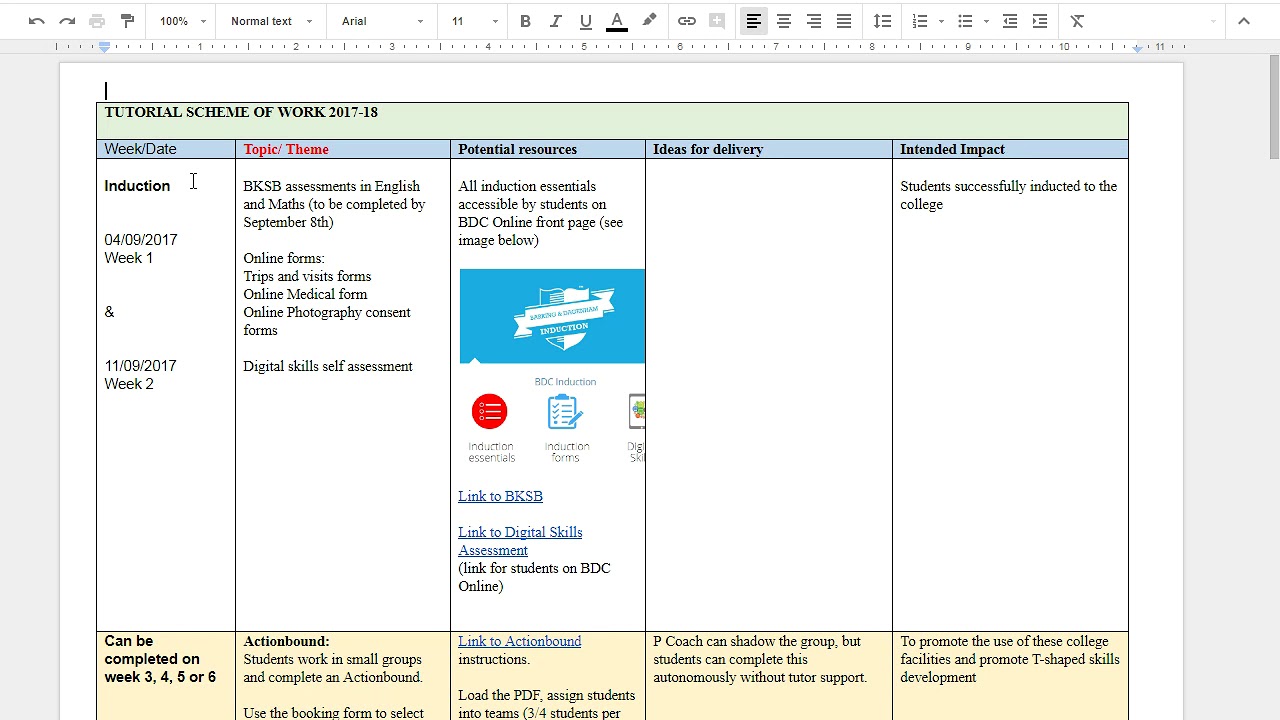Open the Normal text styles dropdown
The height and width of the screenshot is (720, 1280).
pos(271,21)
